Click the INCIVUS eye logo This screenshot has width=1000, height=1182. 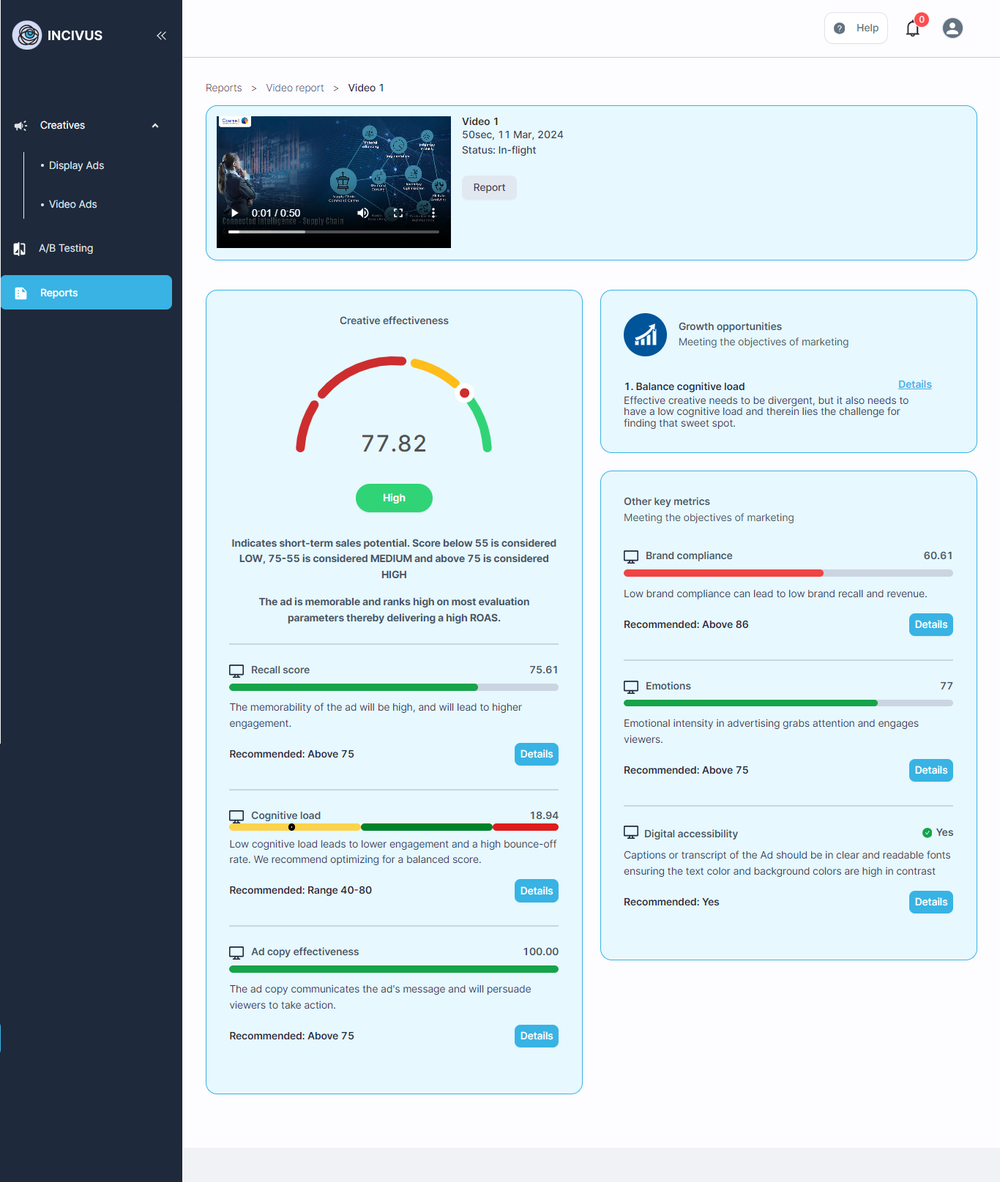pyautogui.click(x=26, y=35)
